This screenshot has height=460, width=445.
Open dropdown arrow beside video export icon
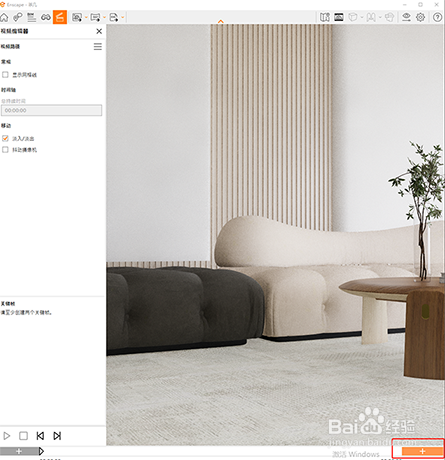pos(104,17)
